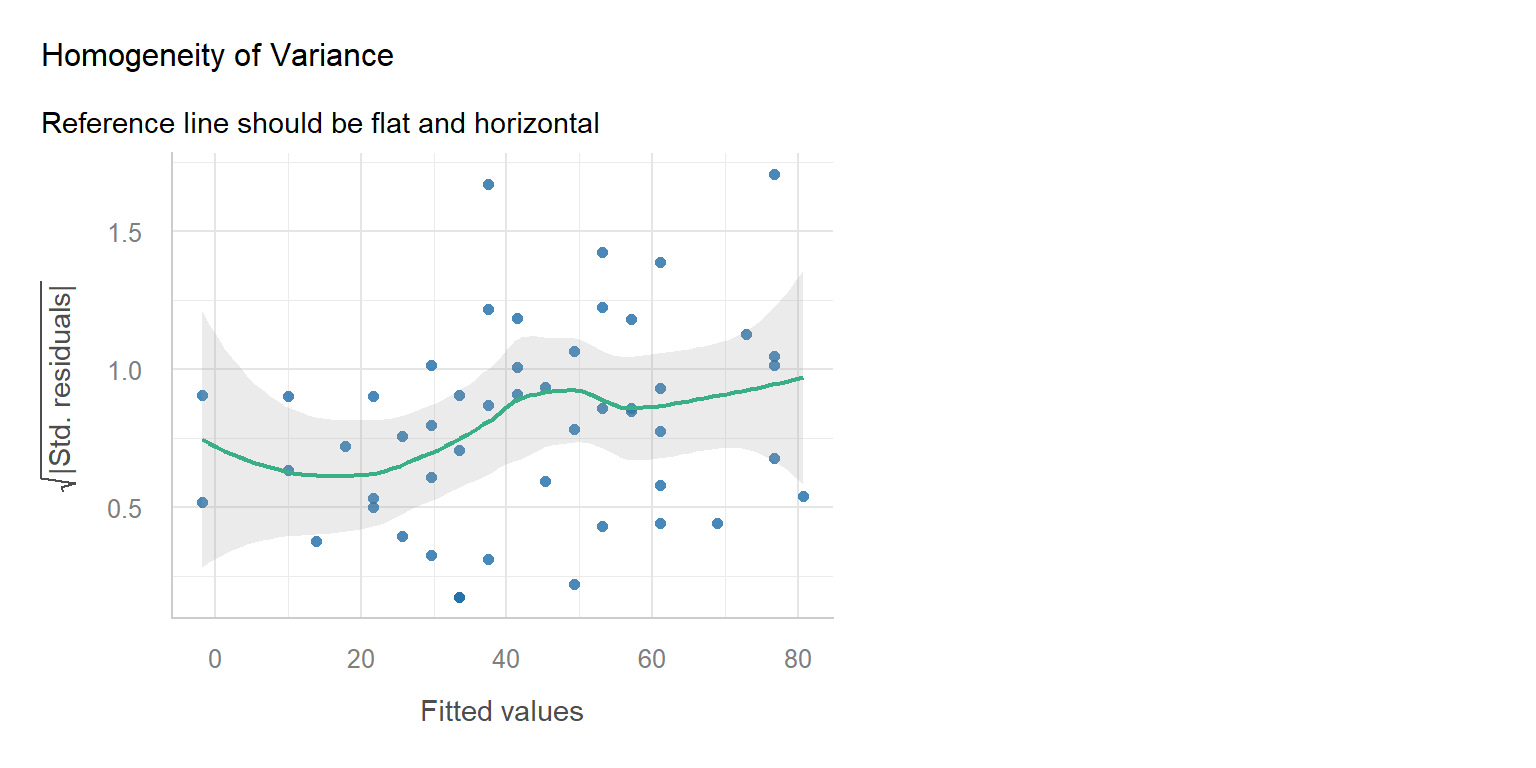Click the rightmost data point past 80
This screenshot has height=768, width=1536.
coord(803,496)
